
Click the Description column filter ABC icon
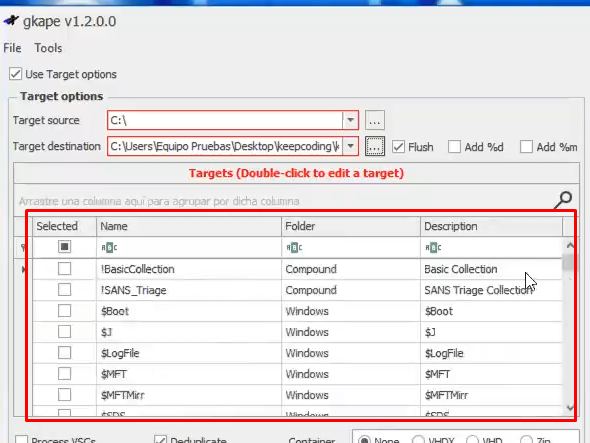[433, 248]
